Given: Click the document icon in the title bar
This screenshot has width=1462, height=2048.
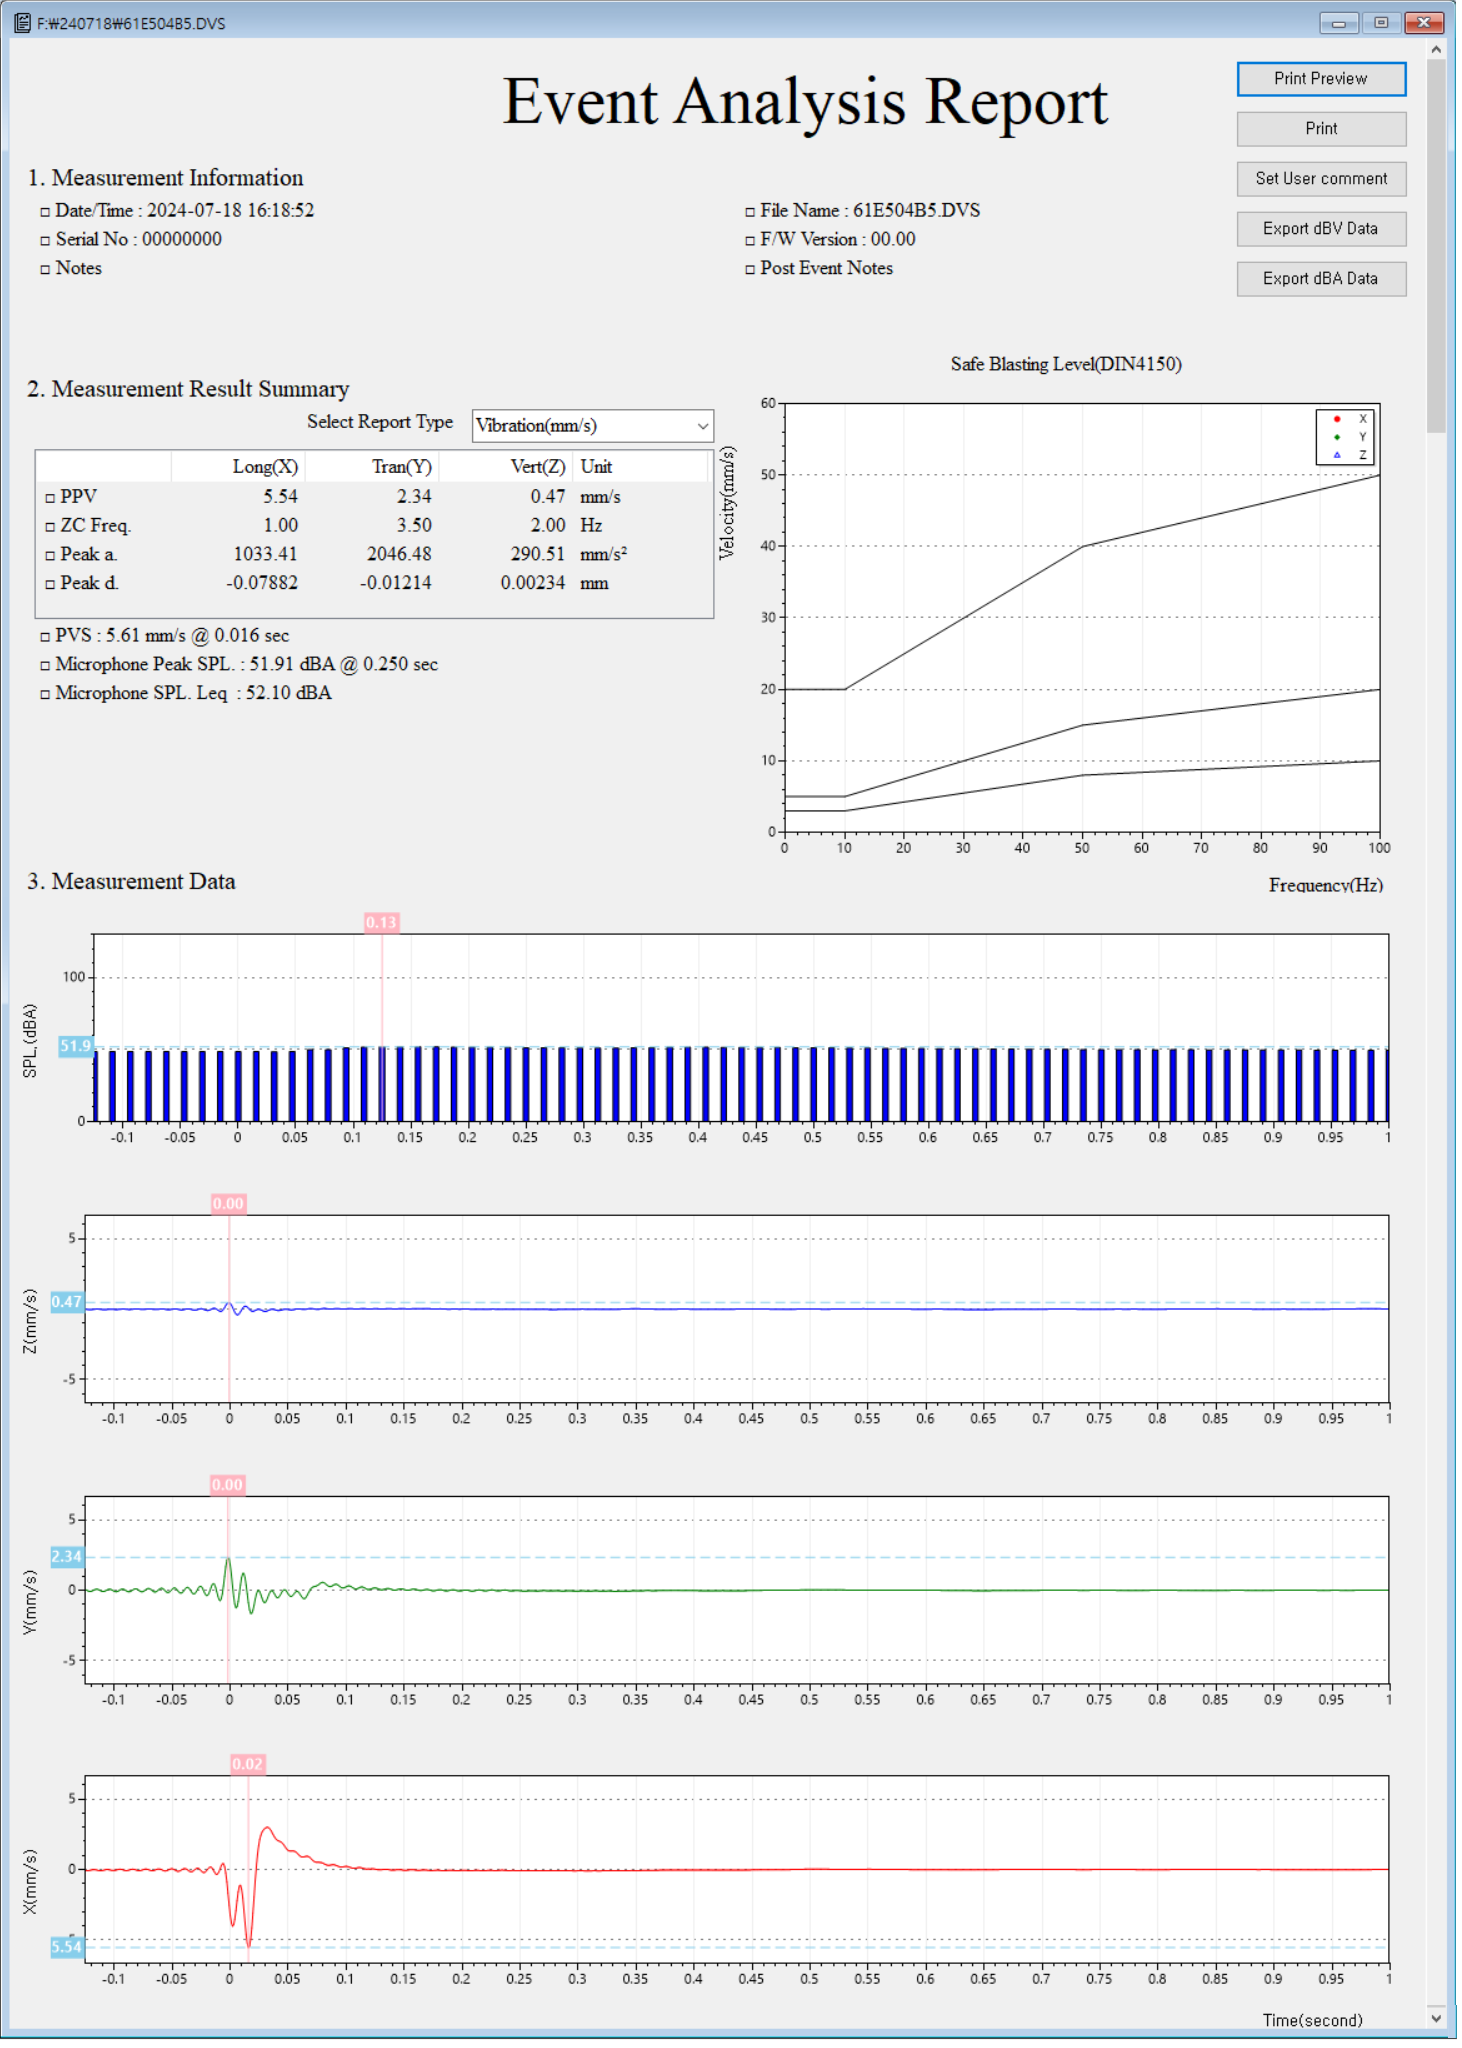Looking at the screenshot, I should (x=22, y=23).
